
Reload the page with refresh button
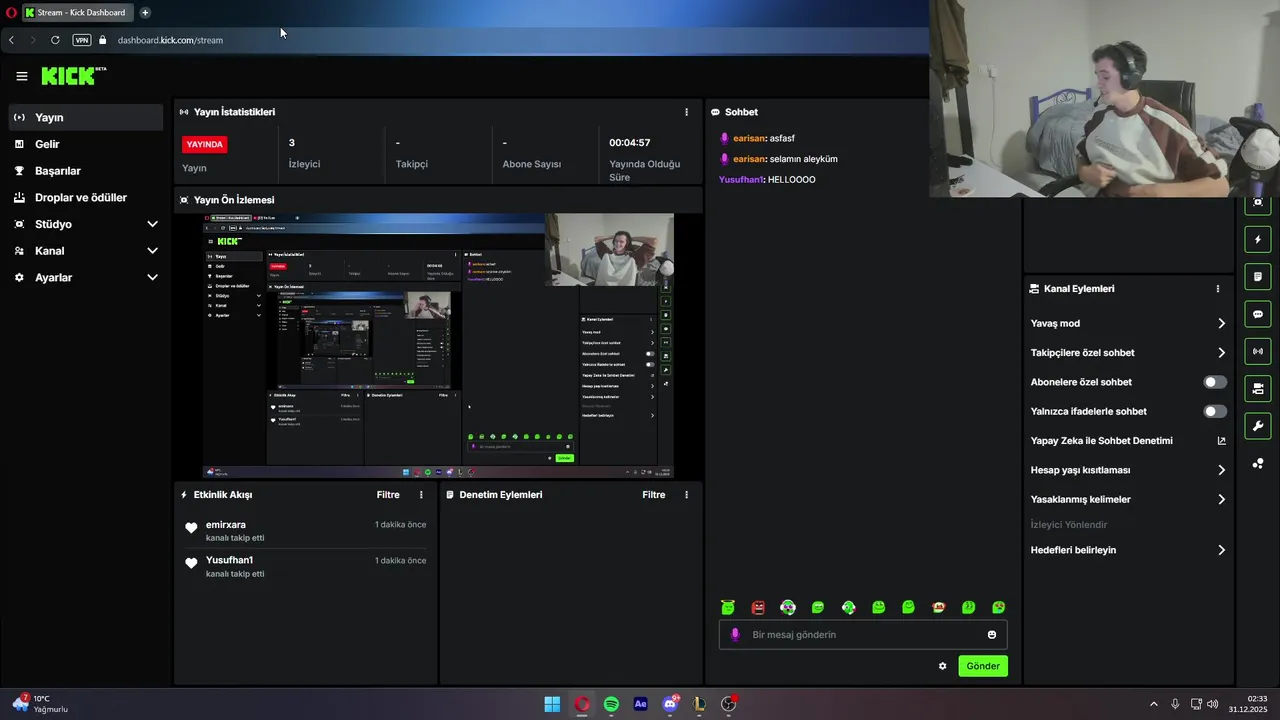pyautogui.click(x=55, y=40)
